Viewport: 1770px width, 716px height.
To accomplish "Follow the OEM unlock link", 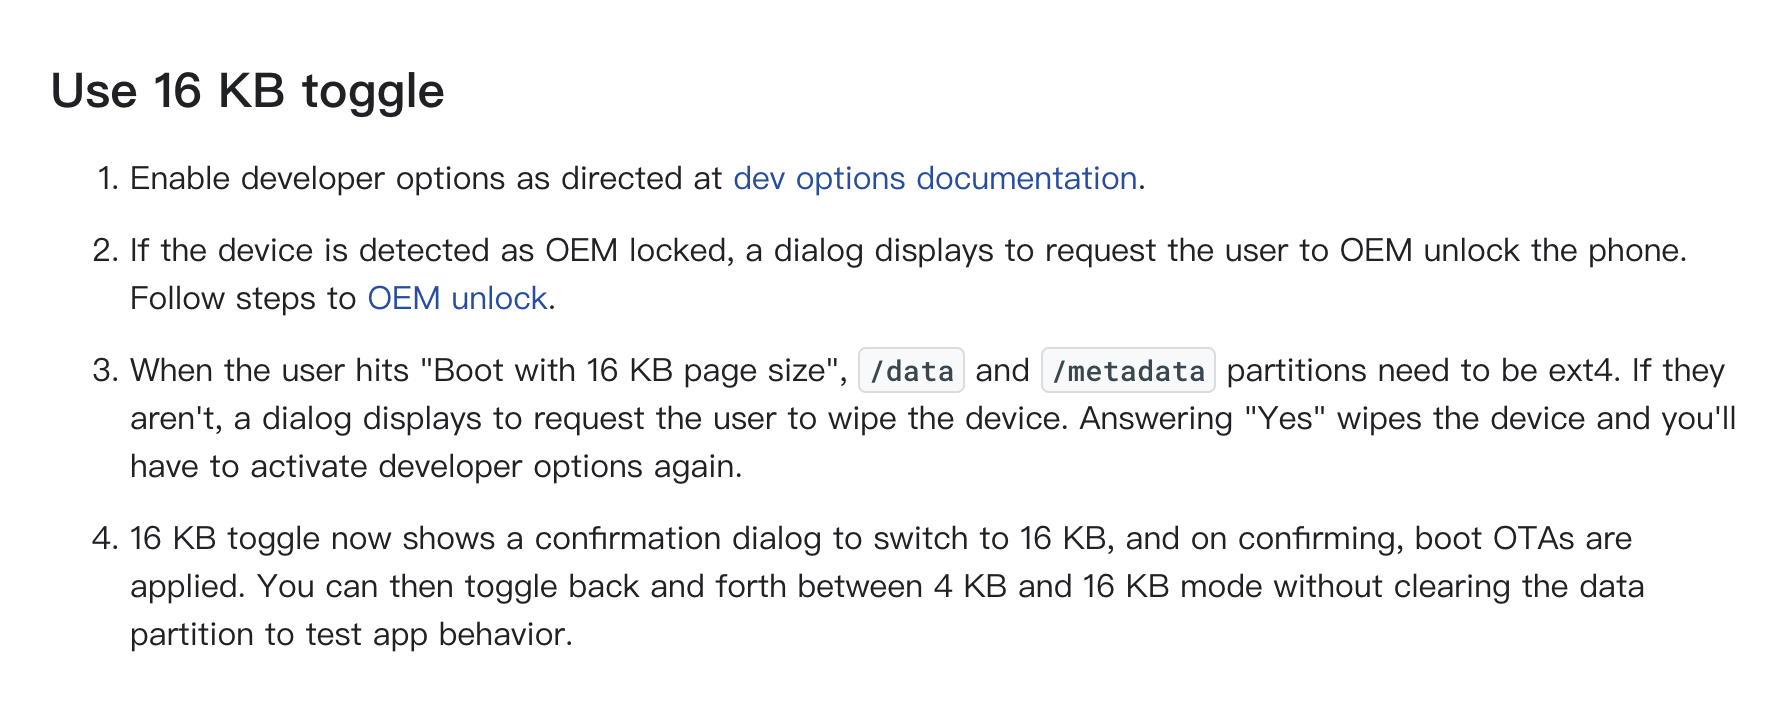I will [457, 298].
